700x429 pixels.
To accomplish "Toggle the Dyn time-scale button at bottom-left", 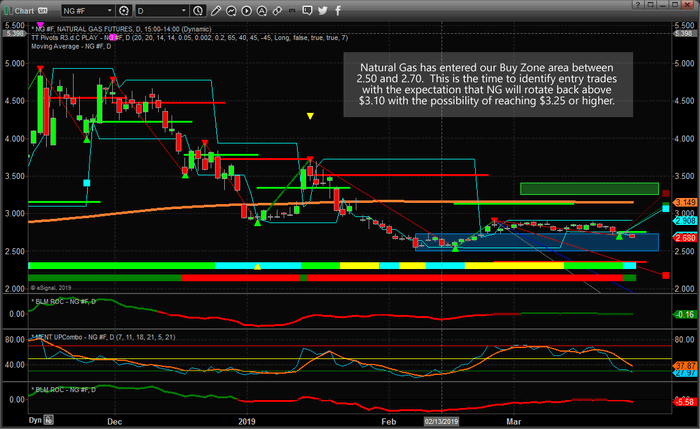I will point(36,423).
